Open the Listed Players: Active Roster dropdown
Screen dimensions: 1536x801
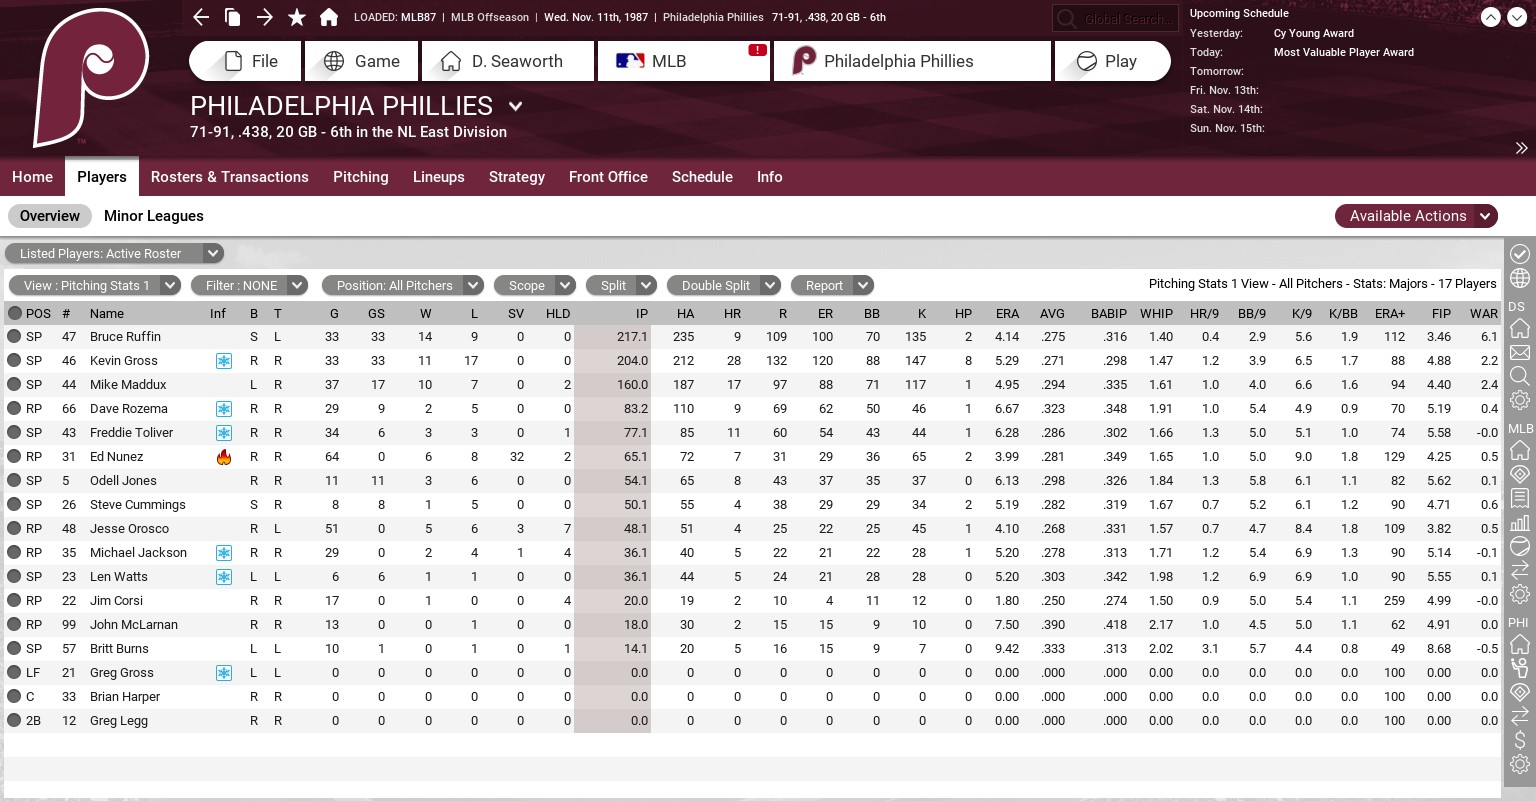114,254
